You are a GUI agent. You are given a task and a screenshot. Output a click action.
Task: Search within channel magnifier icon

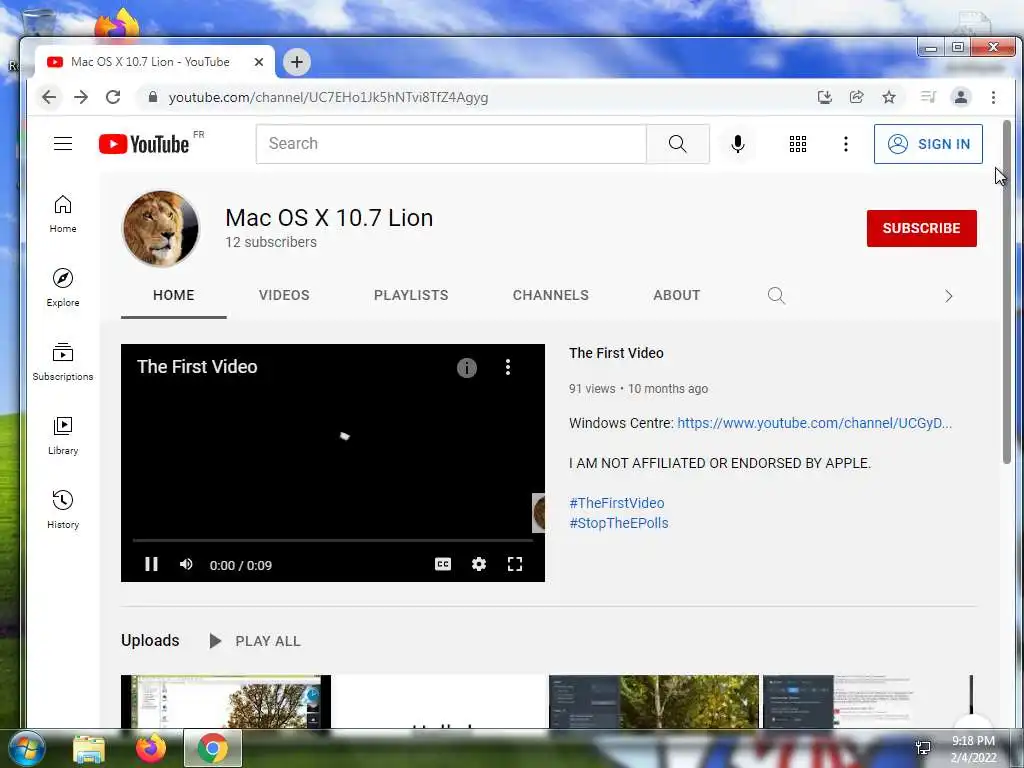coord(776,295)
